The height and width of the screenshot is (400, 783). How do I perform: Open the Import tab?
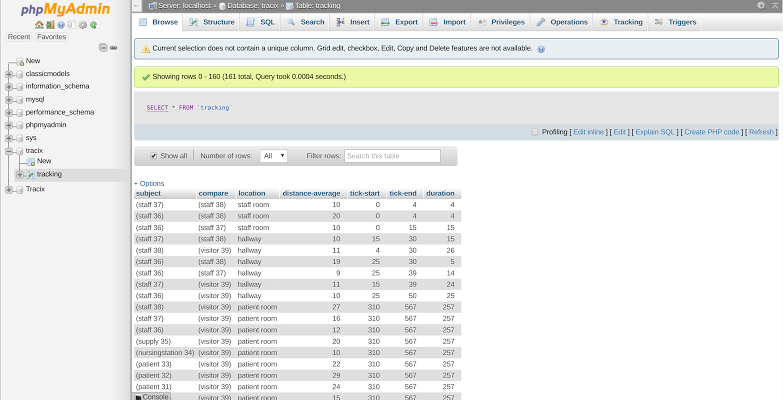click(447, 22)
